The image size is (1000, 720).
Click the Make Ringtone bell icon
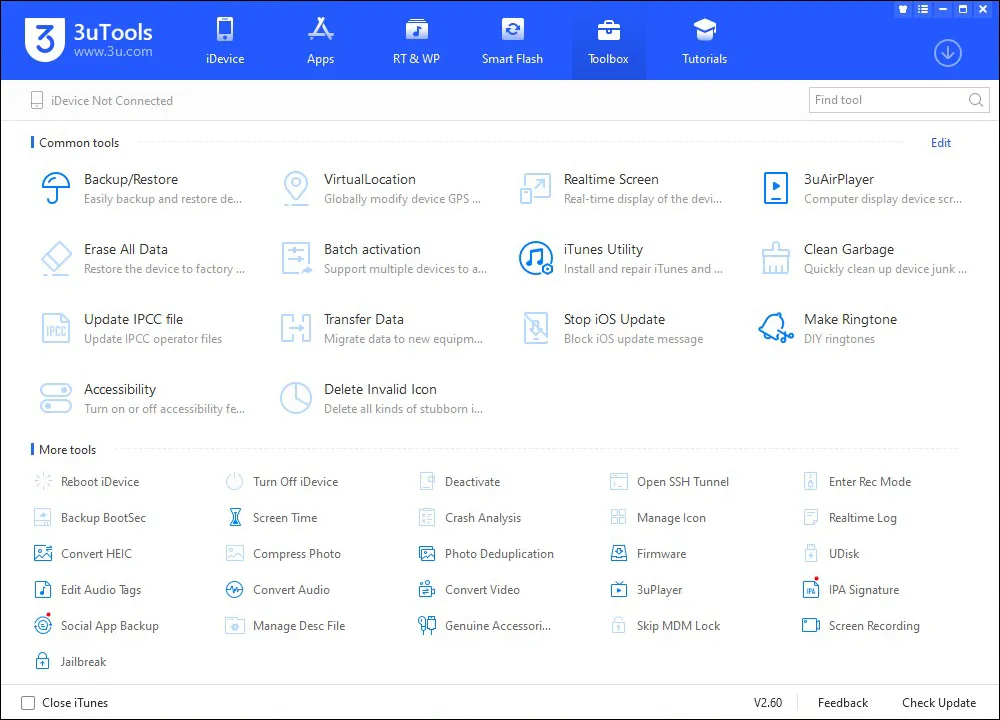775,327
